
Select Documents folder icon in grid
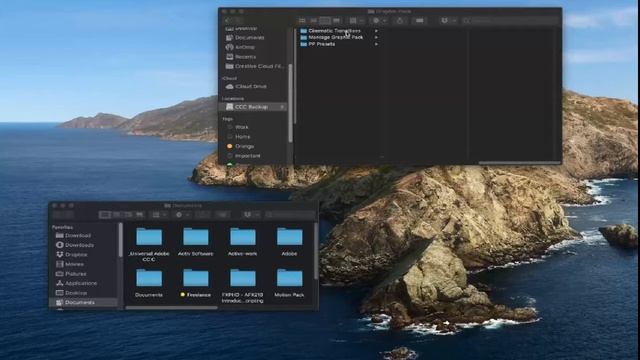coord(149,278)
